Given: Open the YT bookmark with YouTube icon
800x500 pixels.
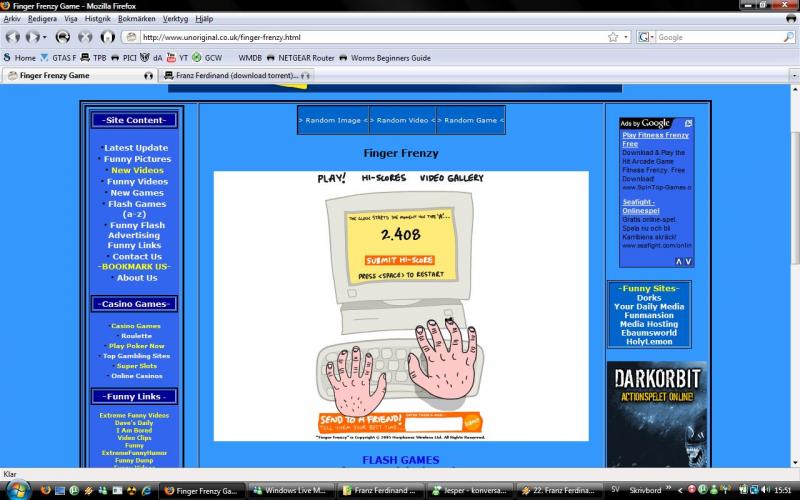Looking at the screenshot, I should (x=178, y=58).
